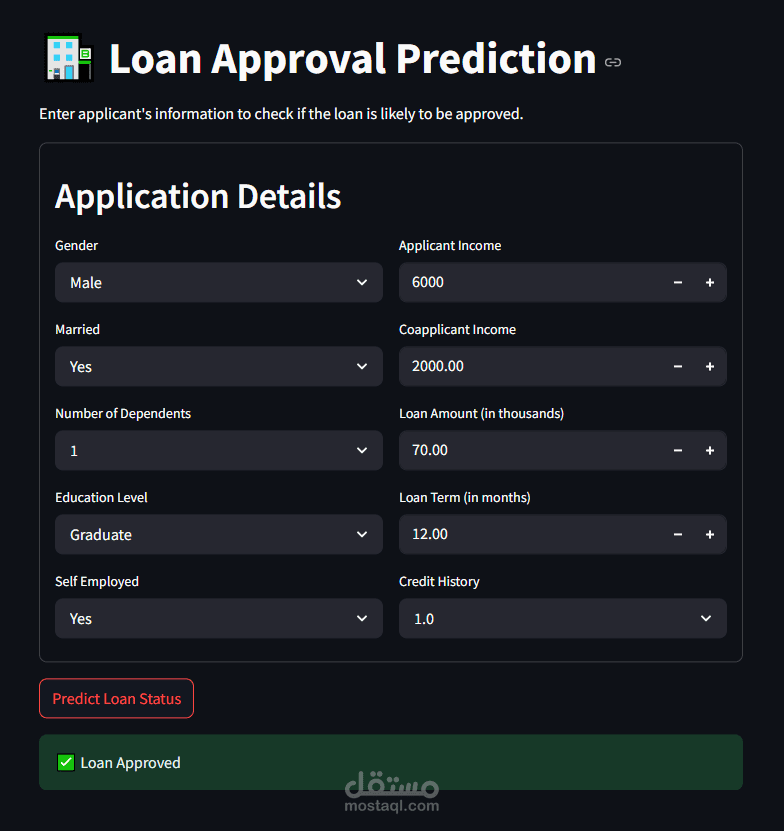Decrement Loan Amount using the minus icon
The image size is (784, 831).
[x=678, y=450]
